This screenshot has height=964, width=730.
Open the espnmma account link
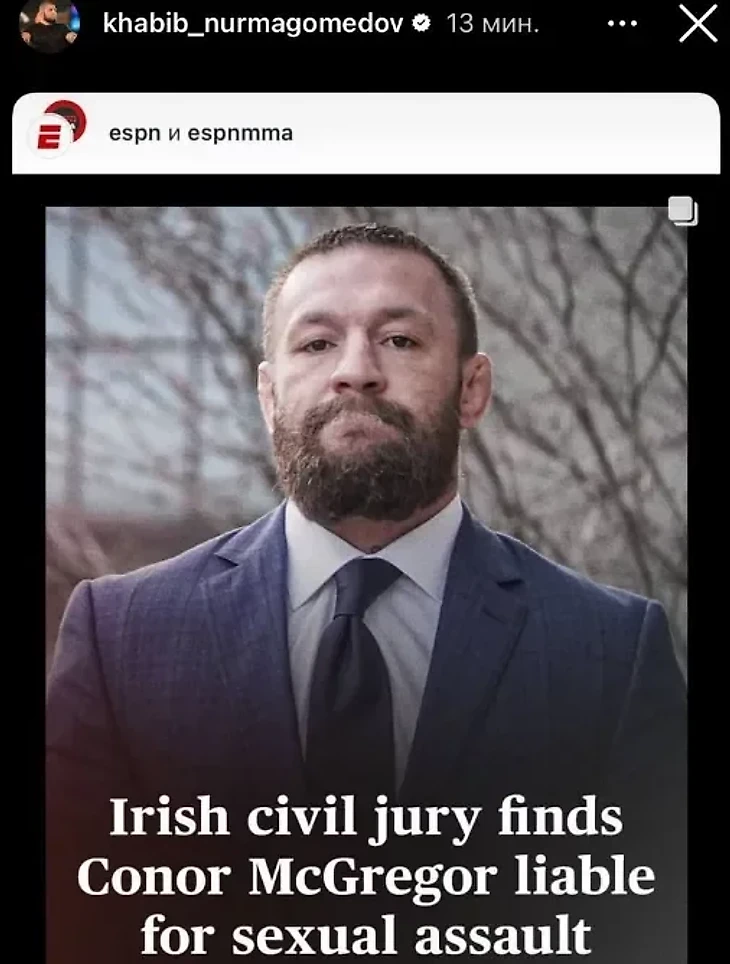pyautogui.click(x=240, y=133)
